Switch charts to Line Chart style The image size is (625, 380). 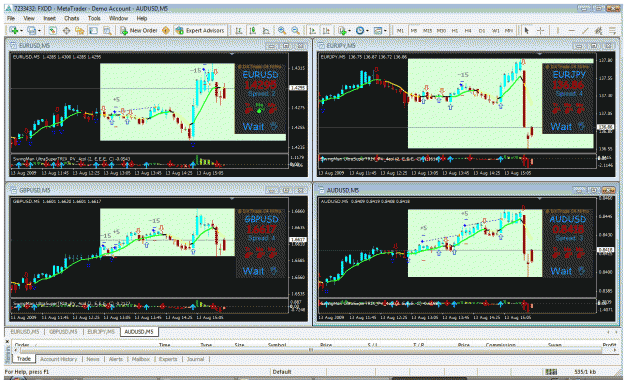coord(266,30)
